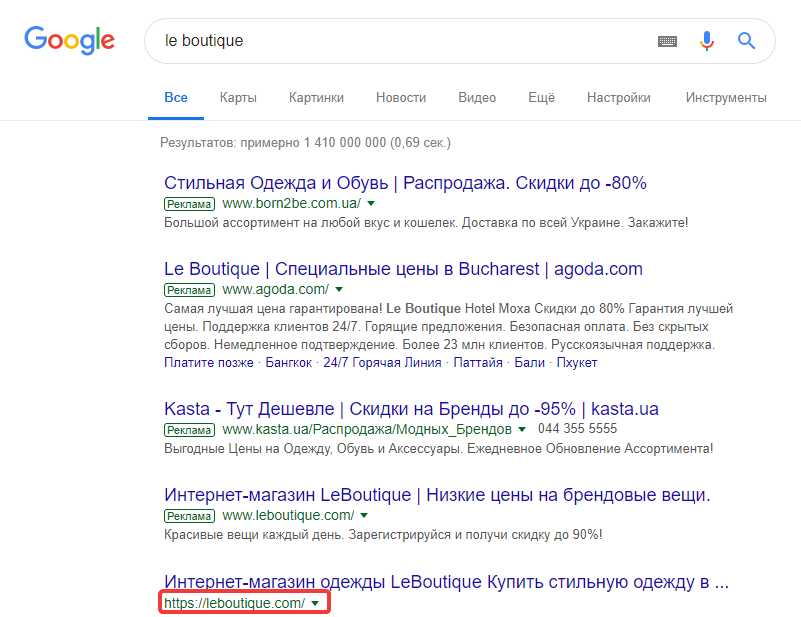This screenshot has height=617, width=801.
Task: Expand the 'Ещё' menu
Action: point(541,98)
